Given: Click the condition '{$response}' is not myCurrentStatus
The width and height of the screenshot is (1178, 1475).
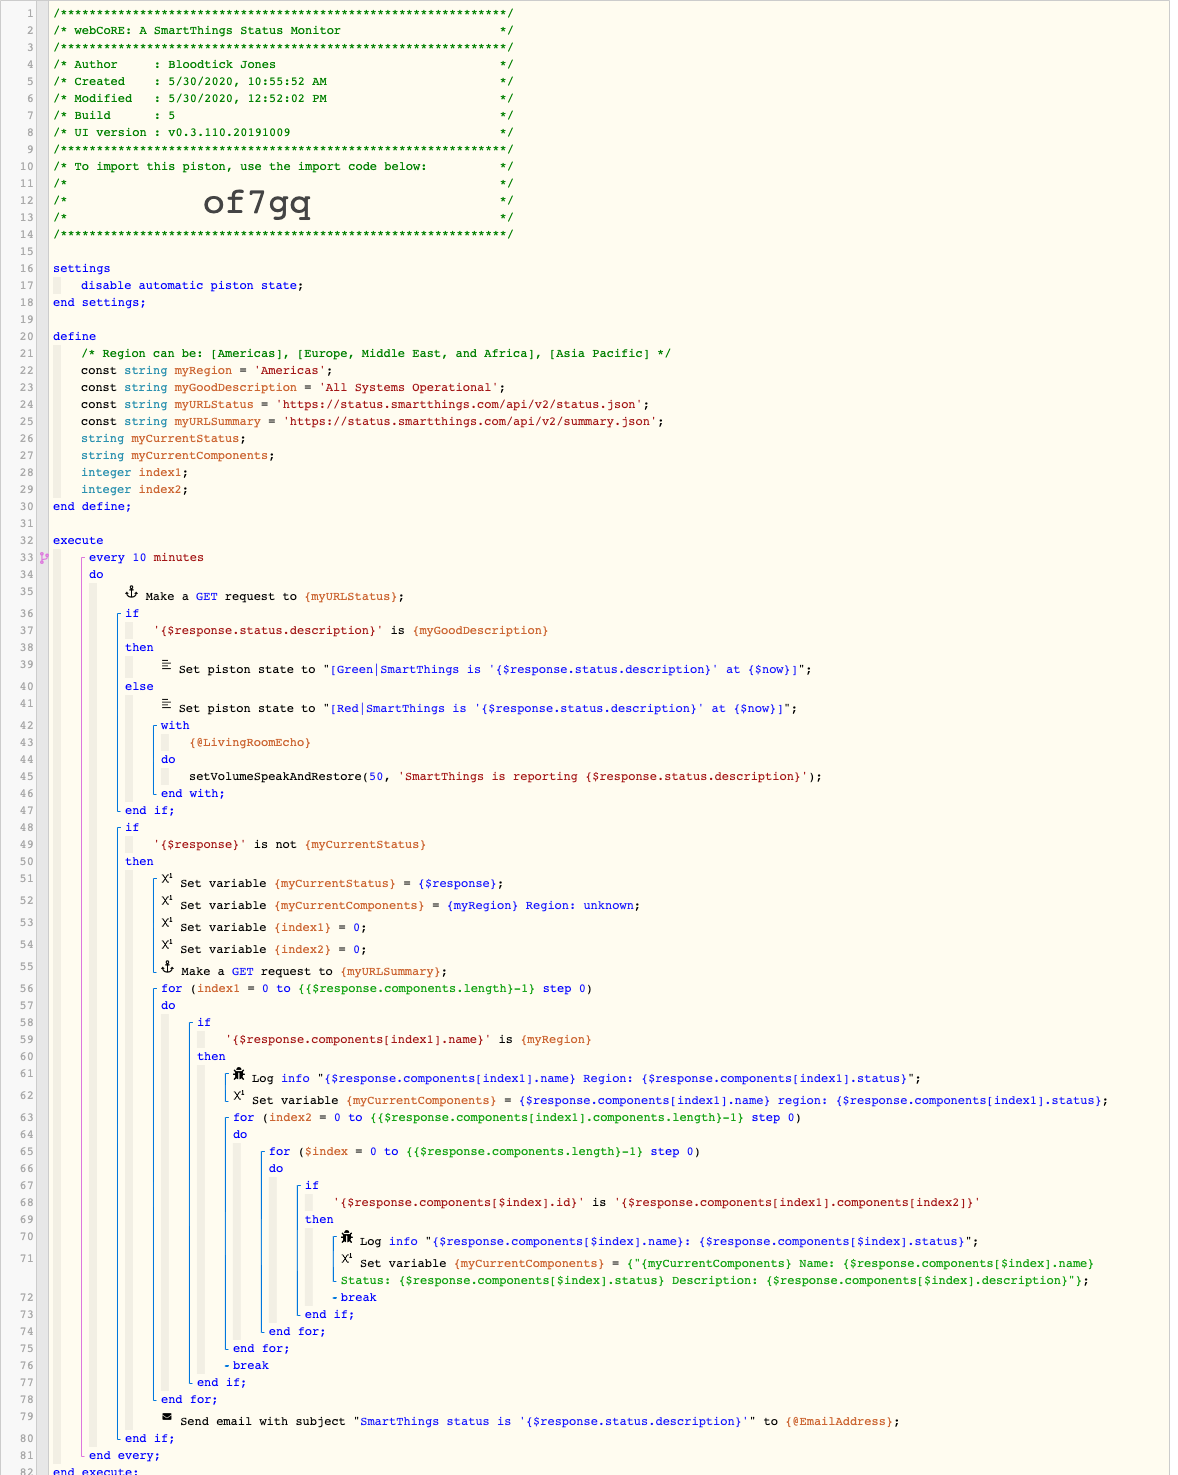Looking at the screenshot, I should point(290,845).
